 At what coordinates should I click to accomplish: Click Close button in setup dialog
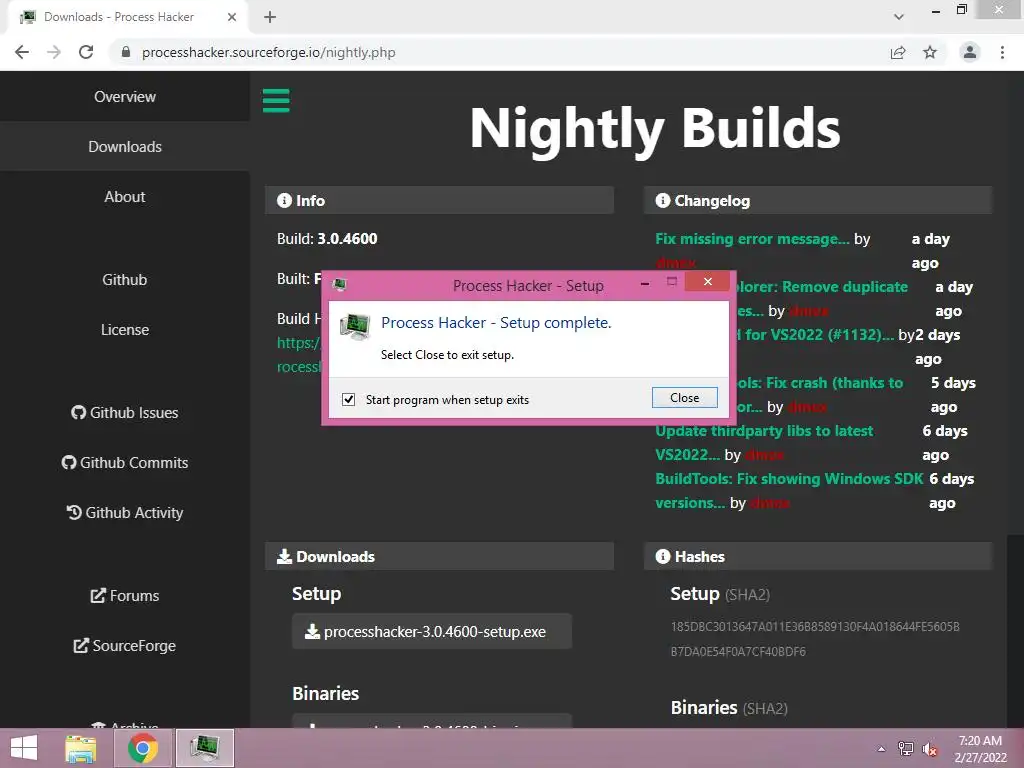(684, 398)
